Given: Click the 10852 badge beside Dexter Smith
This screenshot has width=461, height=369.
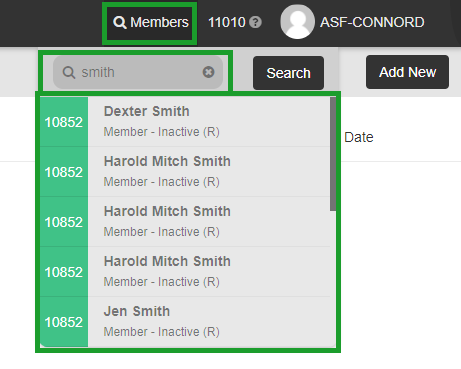Looking at the screenshot, I should (x=64, y=122).
